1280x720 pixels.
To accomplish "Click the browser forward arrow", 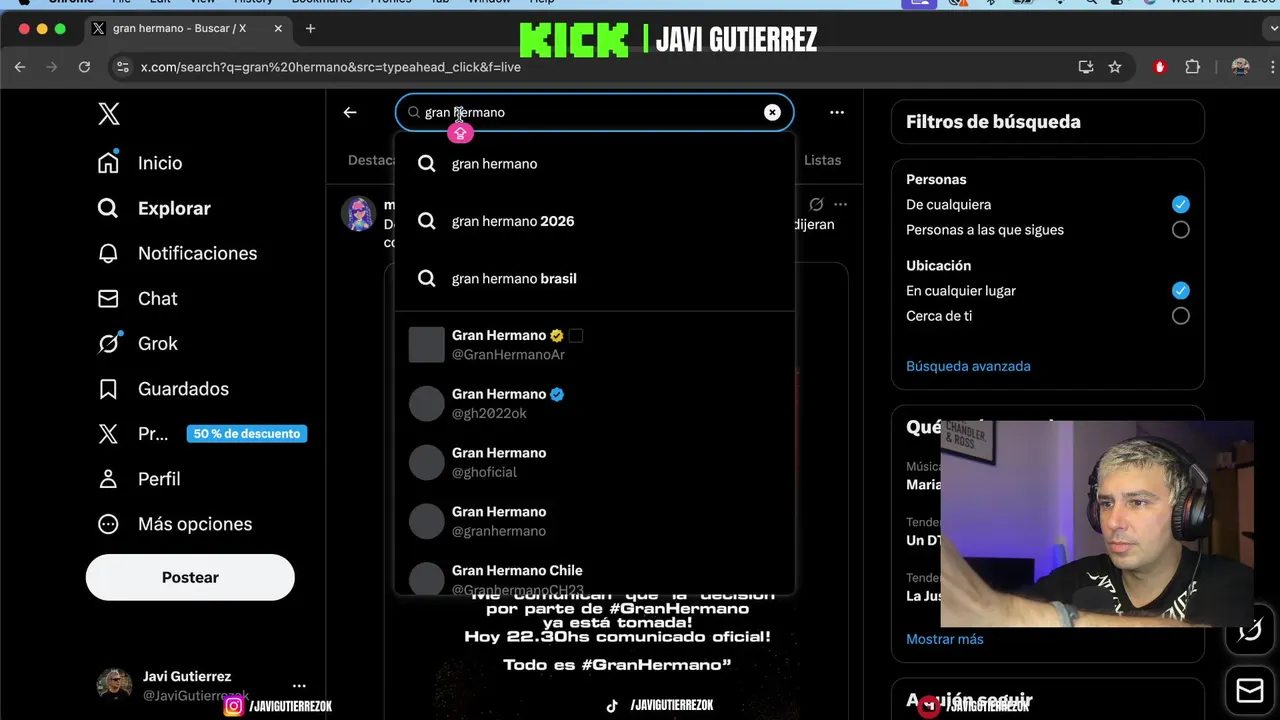I will 52,67.
